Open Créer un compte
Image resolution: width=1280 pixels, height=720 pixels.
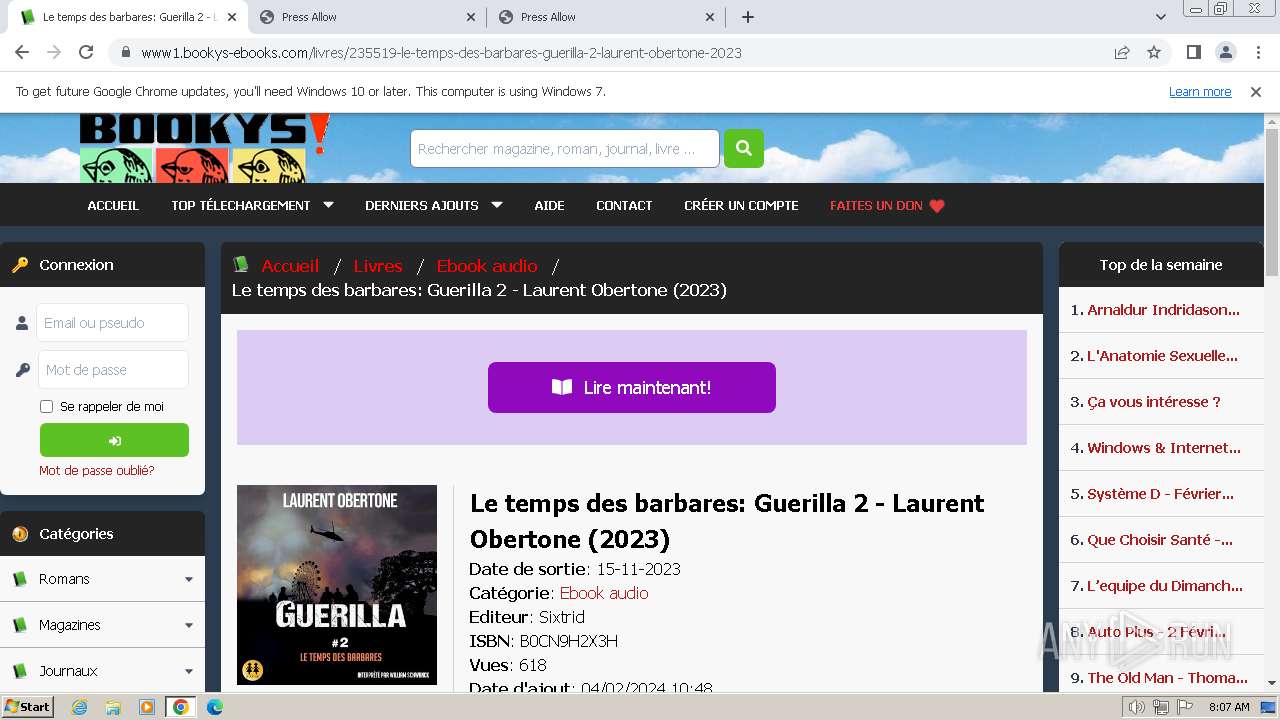pos(741,205)
